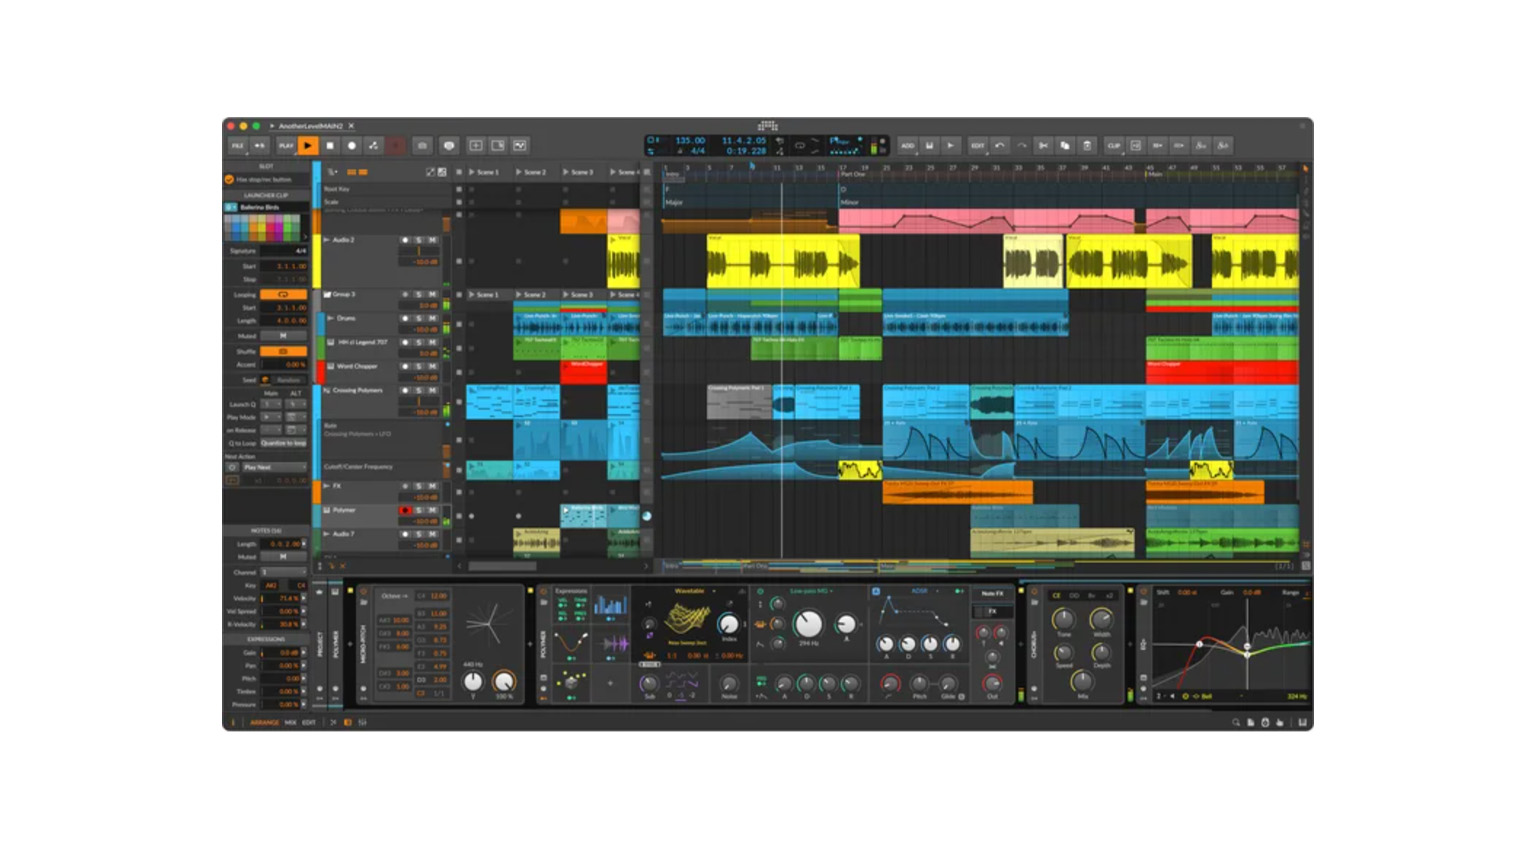Image resolution: width=1540 pixels, height=850 pixels.
Task: Click the speech bubble icon in toolbar
Action: [449, 146]
